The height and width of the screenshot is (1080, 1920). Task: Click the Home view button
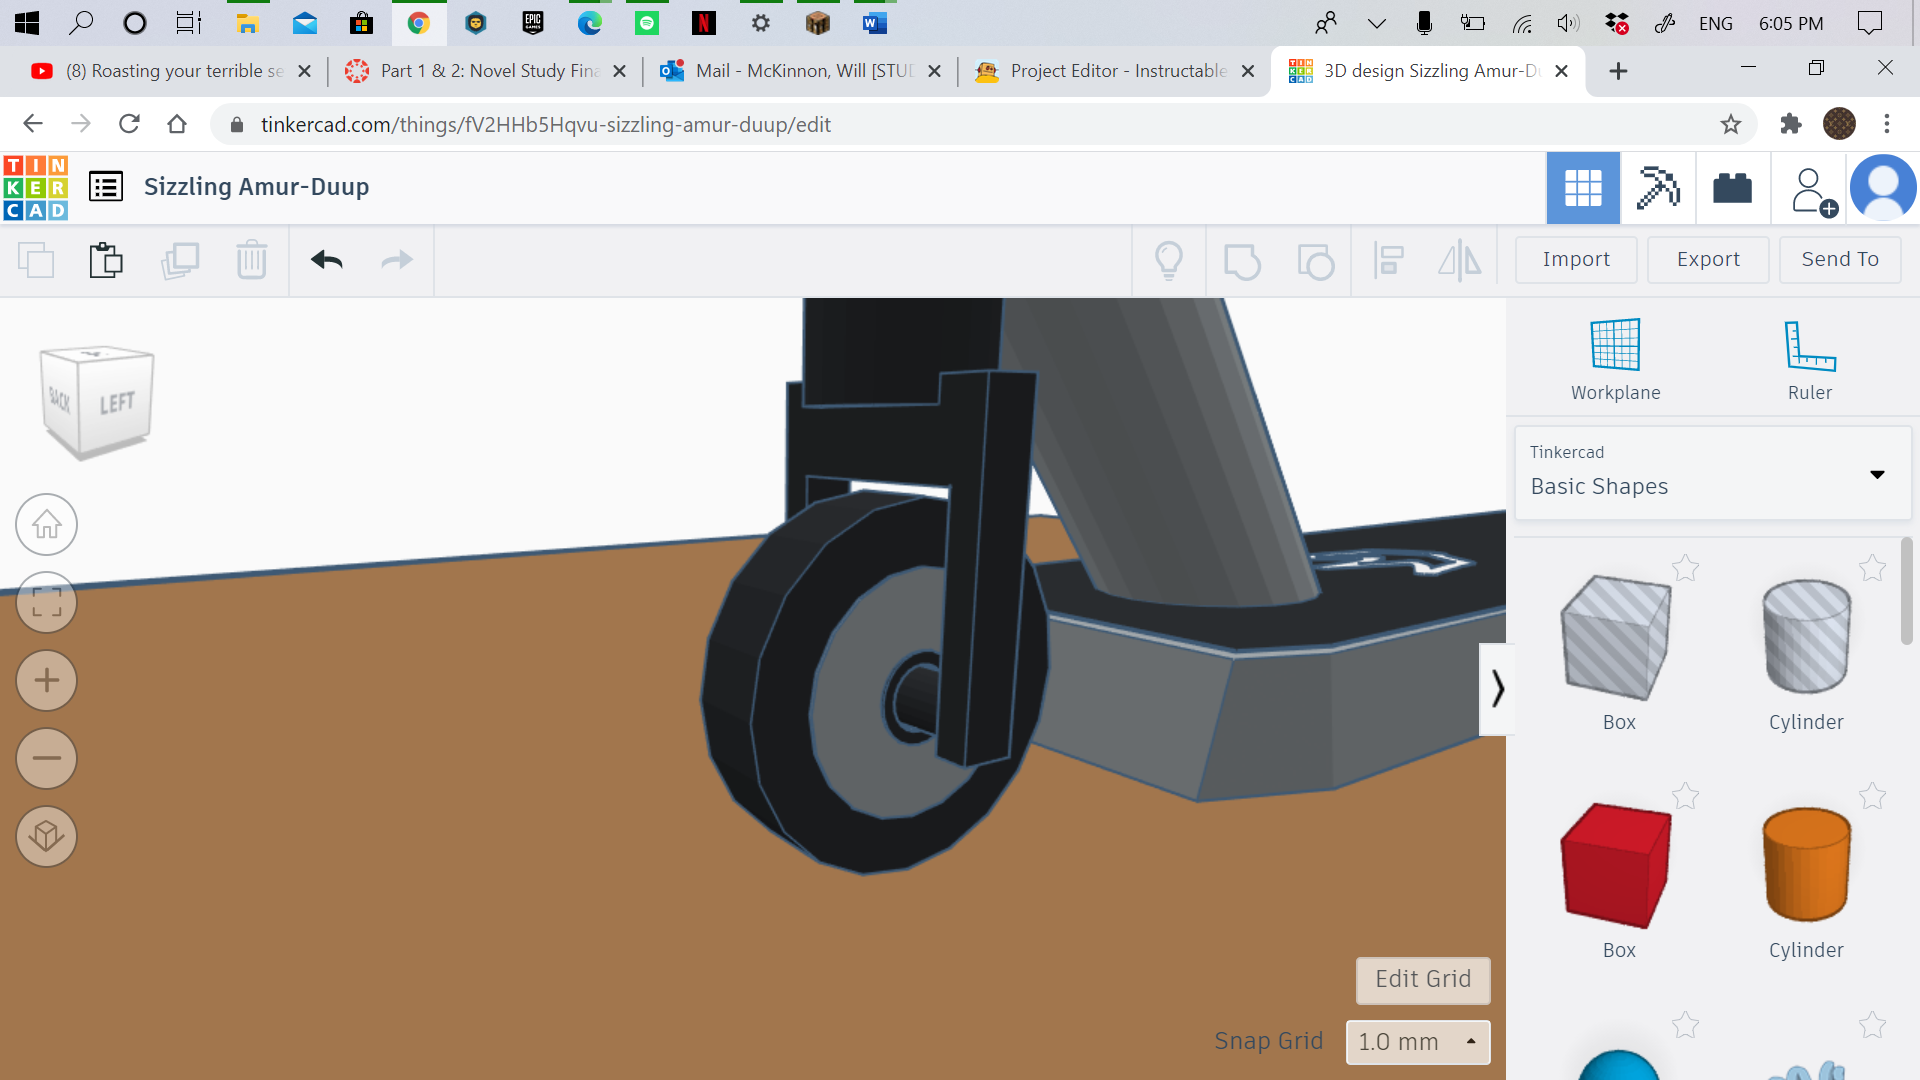(x=46, y=524)
